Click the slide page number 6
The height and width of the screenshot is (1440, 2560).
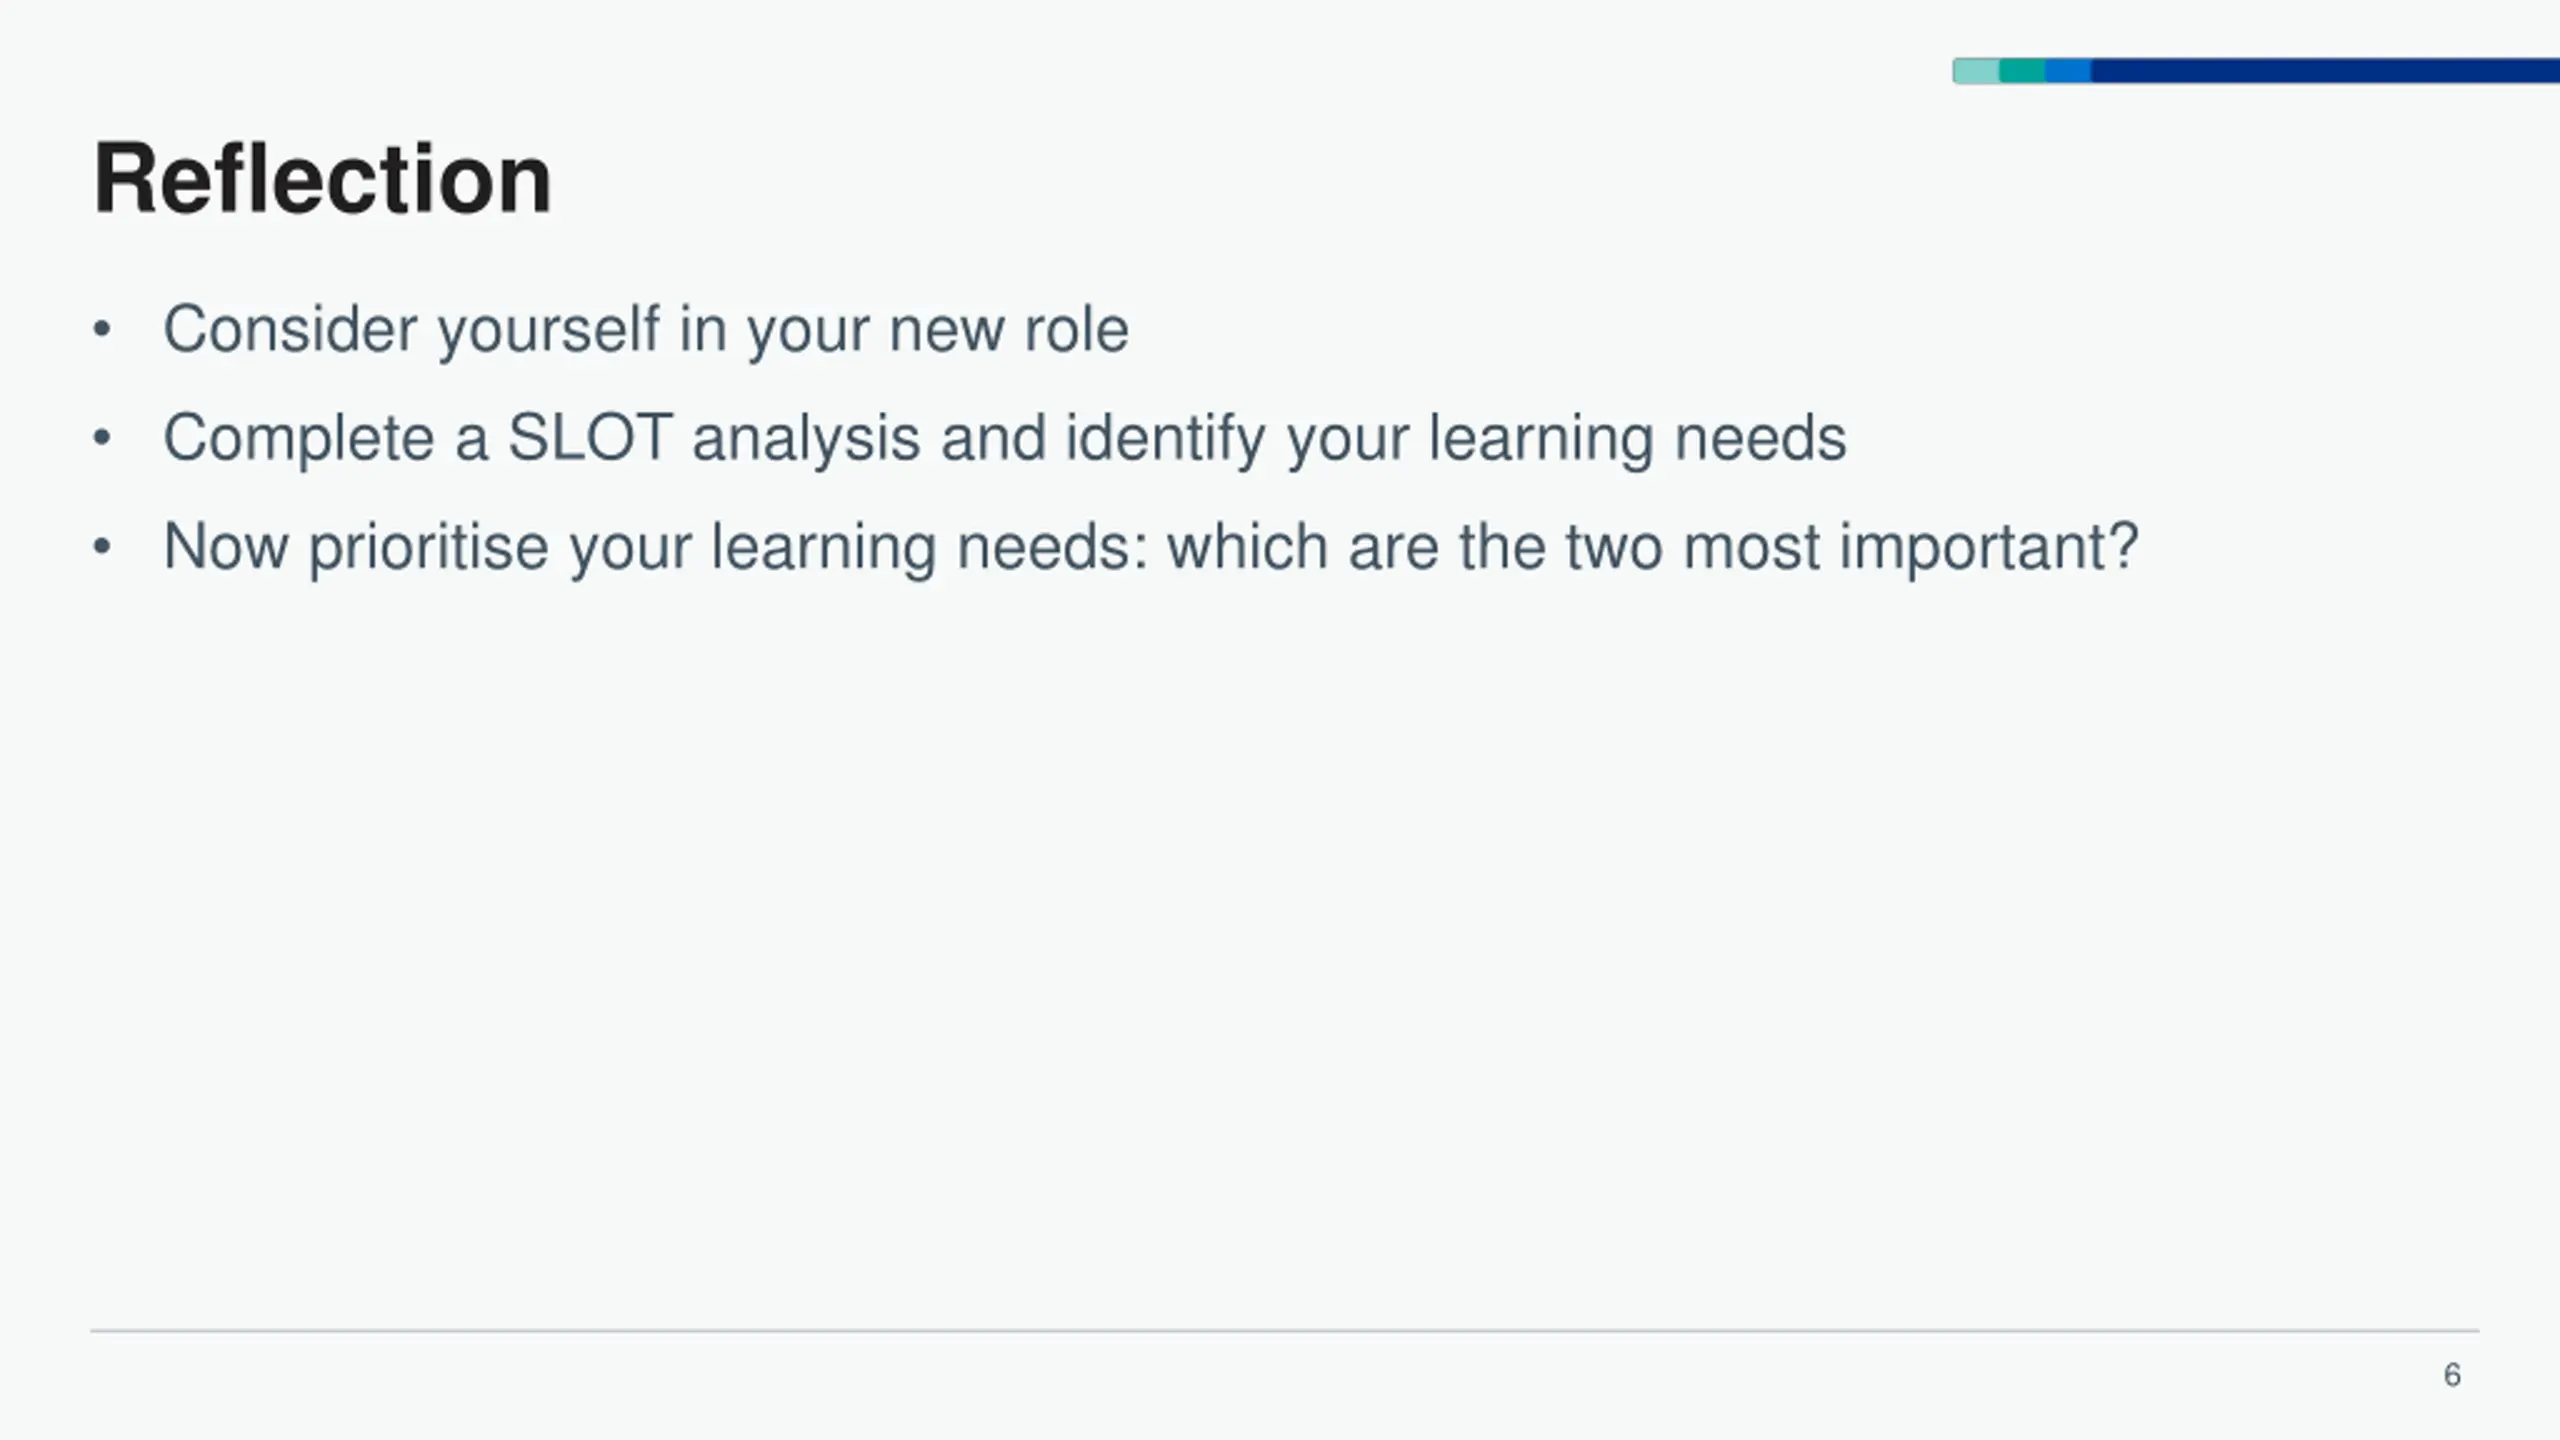2452,1375
